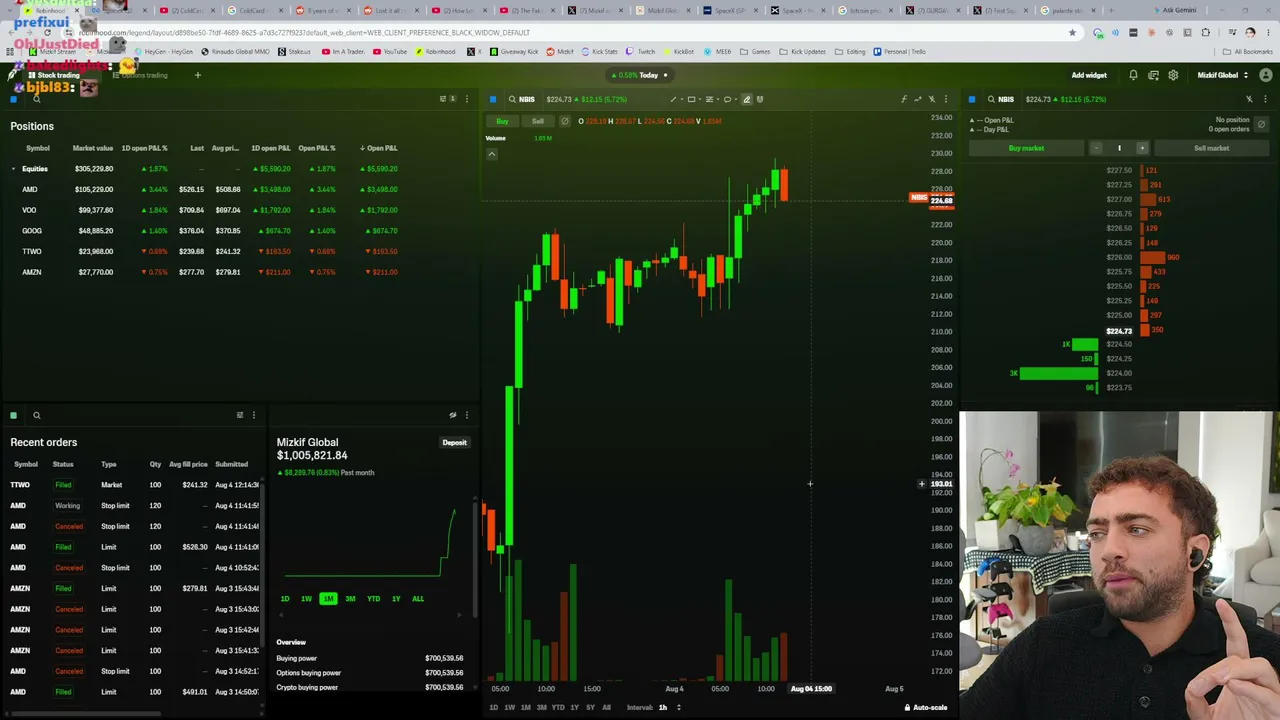Bookmark this page with the star icon
This screenshot has height=720, width=1280.
(1072, 32)
